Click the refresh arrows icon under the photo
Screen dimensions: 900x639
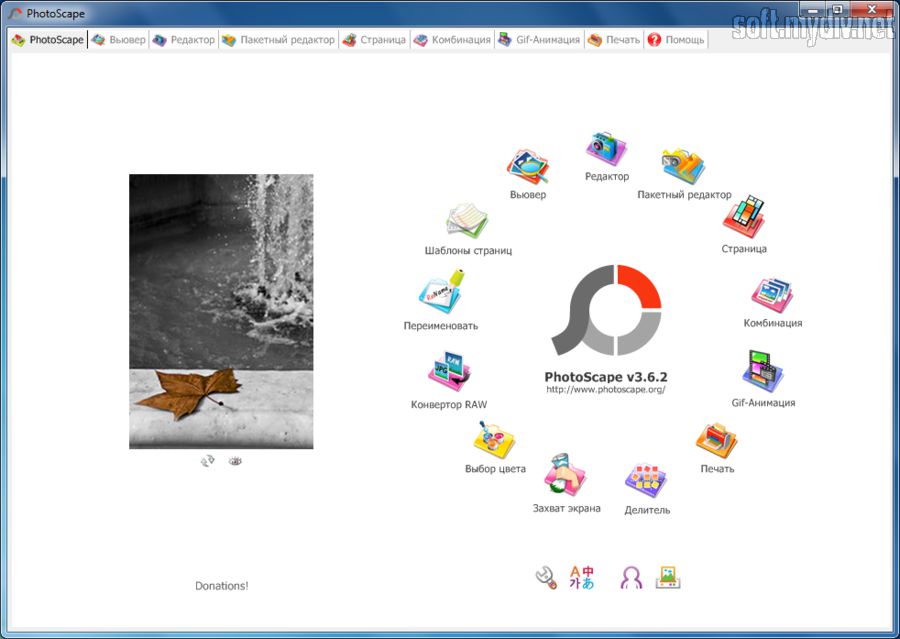207,460
